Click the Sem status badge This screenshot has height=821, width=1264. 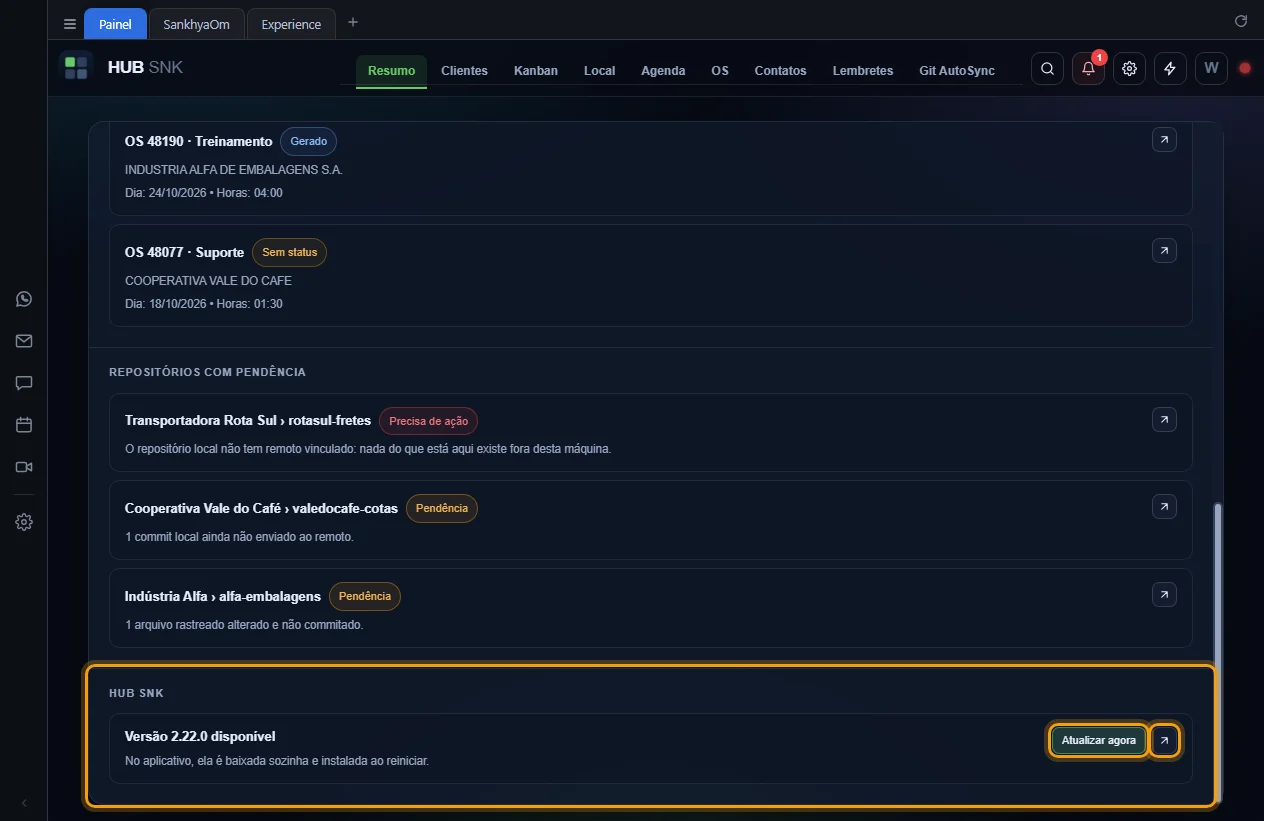point(289,252)
